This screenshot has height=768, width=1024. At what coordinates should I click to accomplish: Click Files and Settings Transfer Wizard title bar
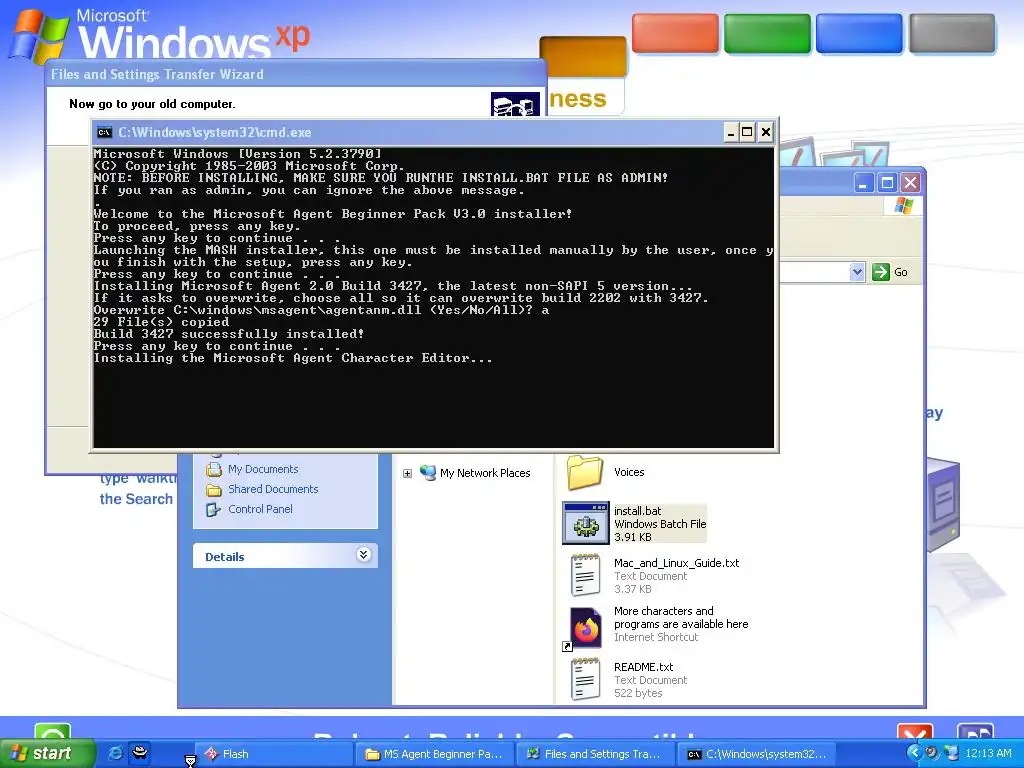point(296,74)
